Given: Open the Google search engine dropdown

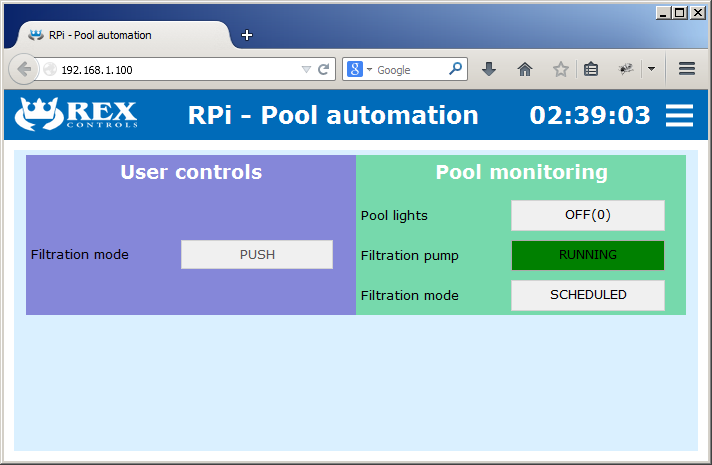Looking at the screenshot, I should (360, 70).
